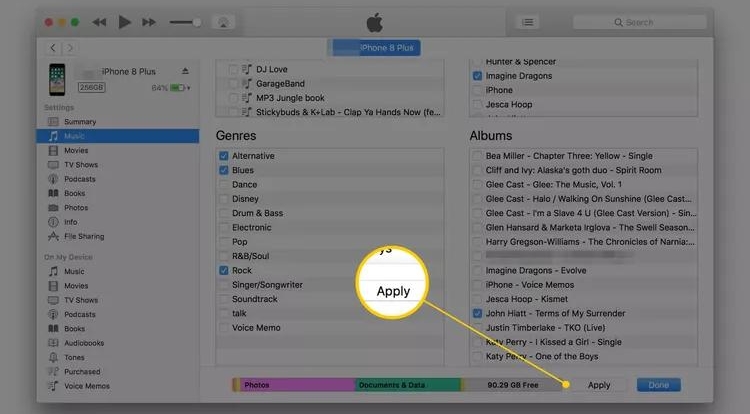Screen dimensions: 750x414
Task: Check iPhone - Voice Memos album
Action: (x=477, y=285)
